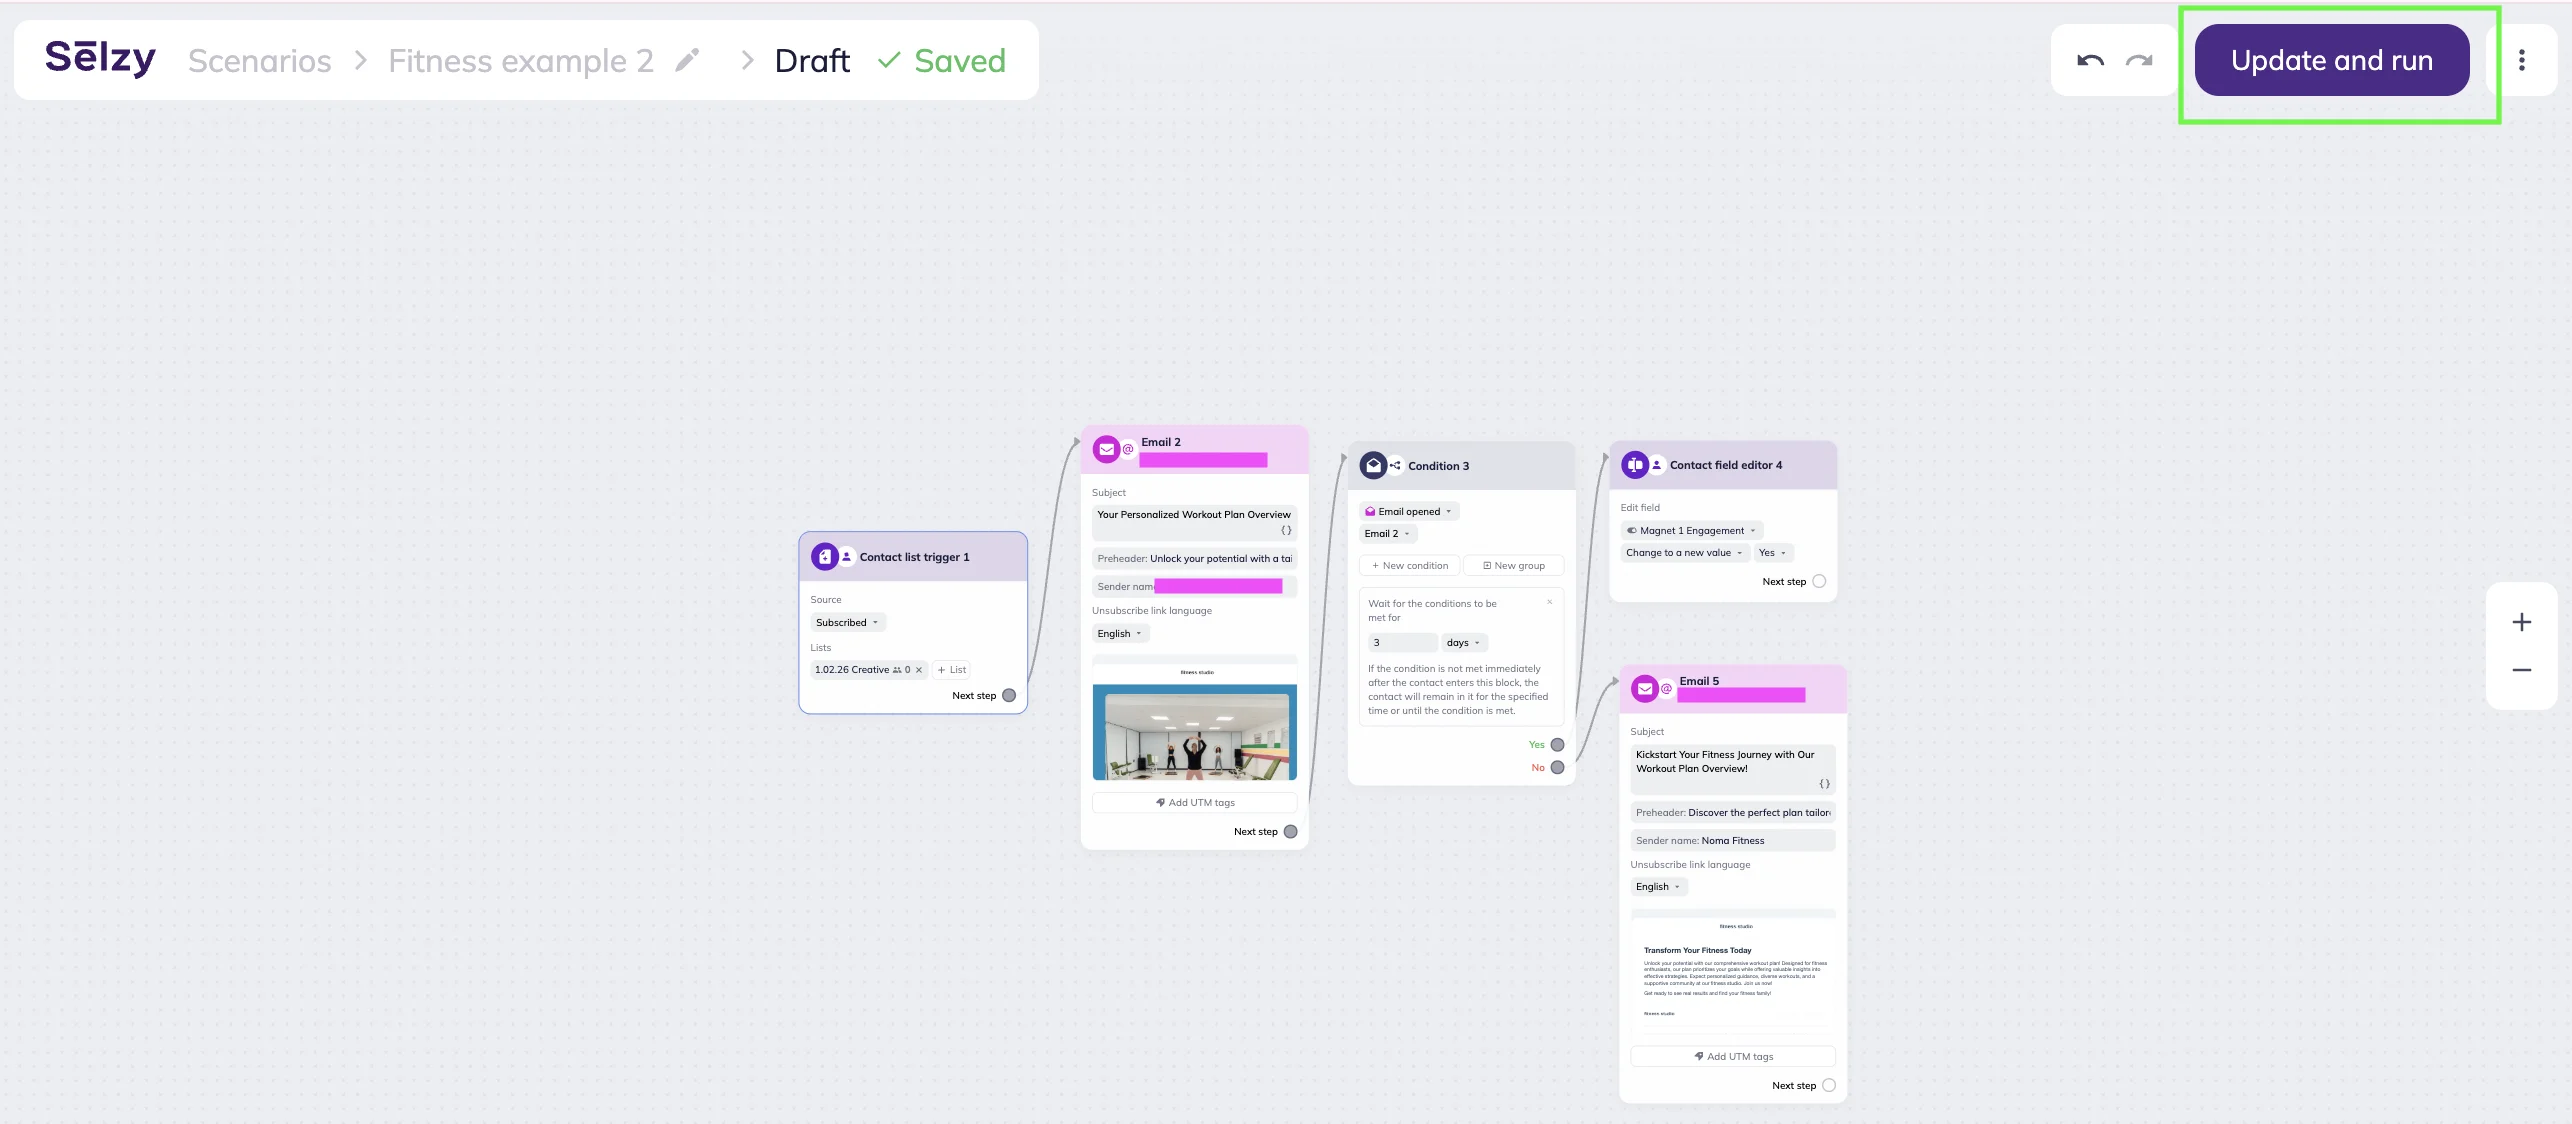Zoom out the canvas with minus
Viewport: 2572px width, 1124px height.
tap(2522, 670)
